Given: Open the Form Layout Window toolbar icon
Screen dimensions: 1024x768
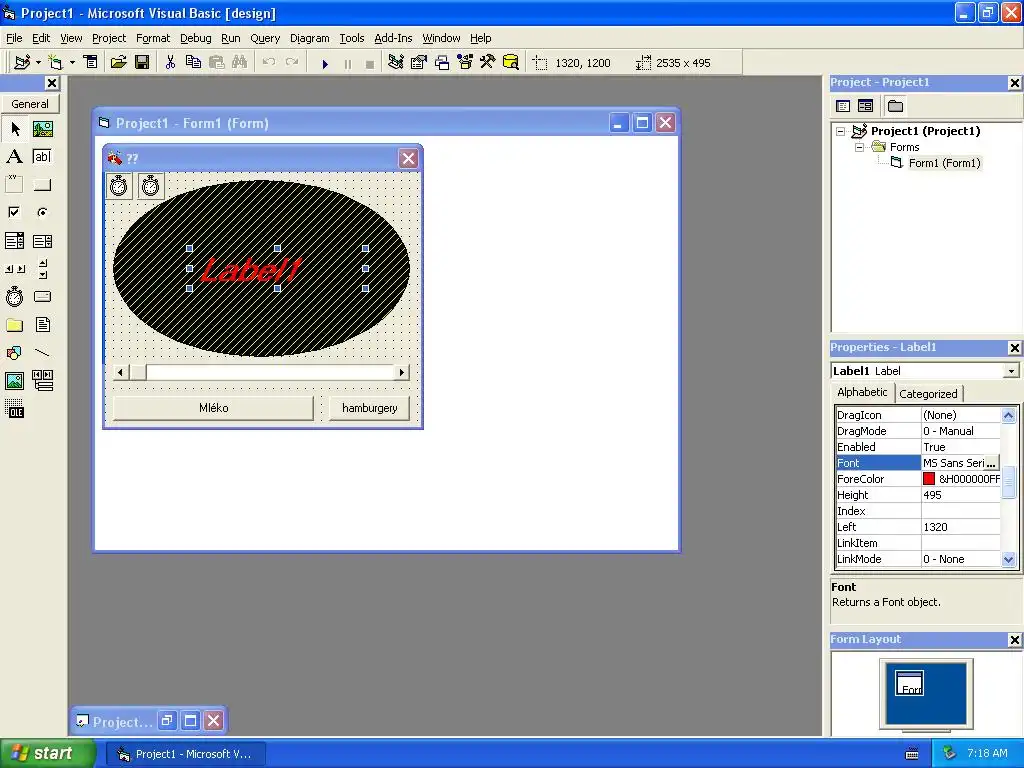Looking at the screenshot, I should (x=442, y=63).
